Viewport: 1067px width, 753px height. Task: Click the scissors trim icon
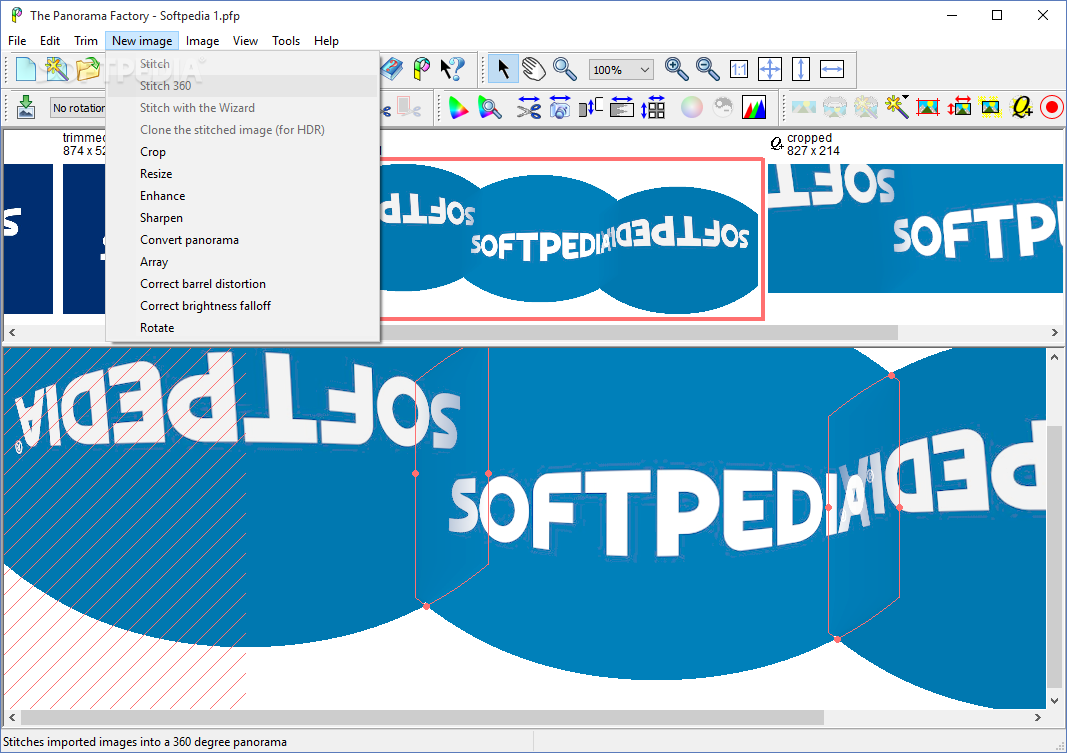[x=528, y=107]
